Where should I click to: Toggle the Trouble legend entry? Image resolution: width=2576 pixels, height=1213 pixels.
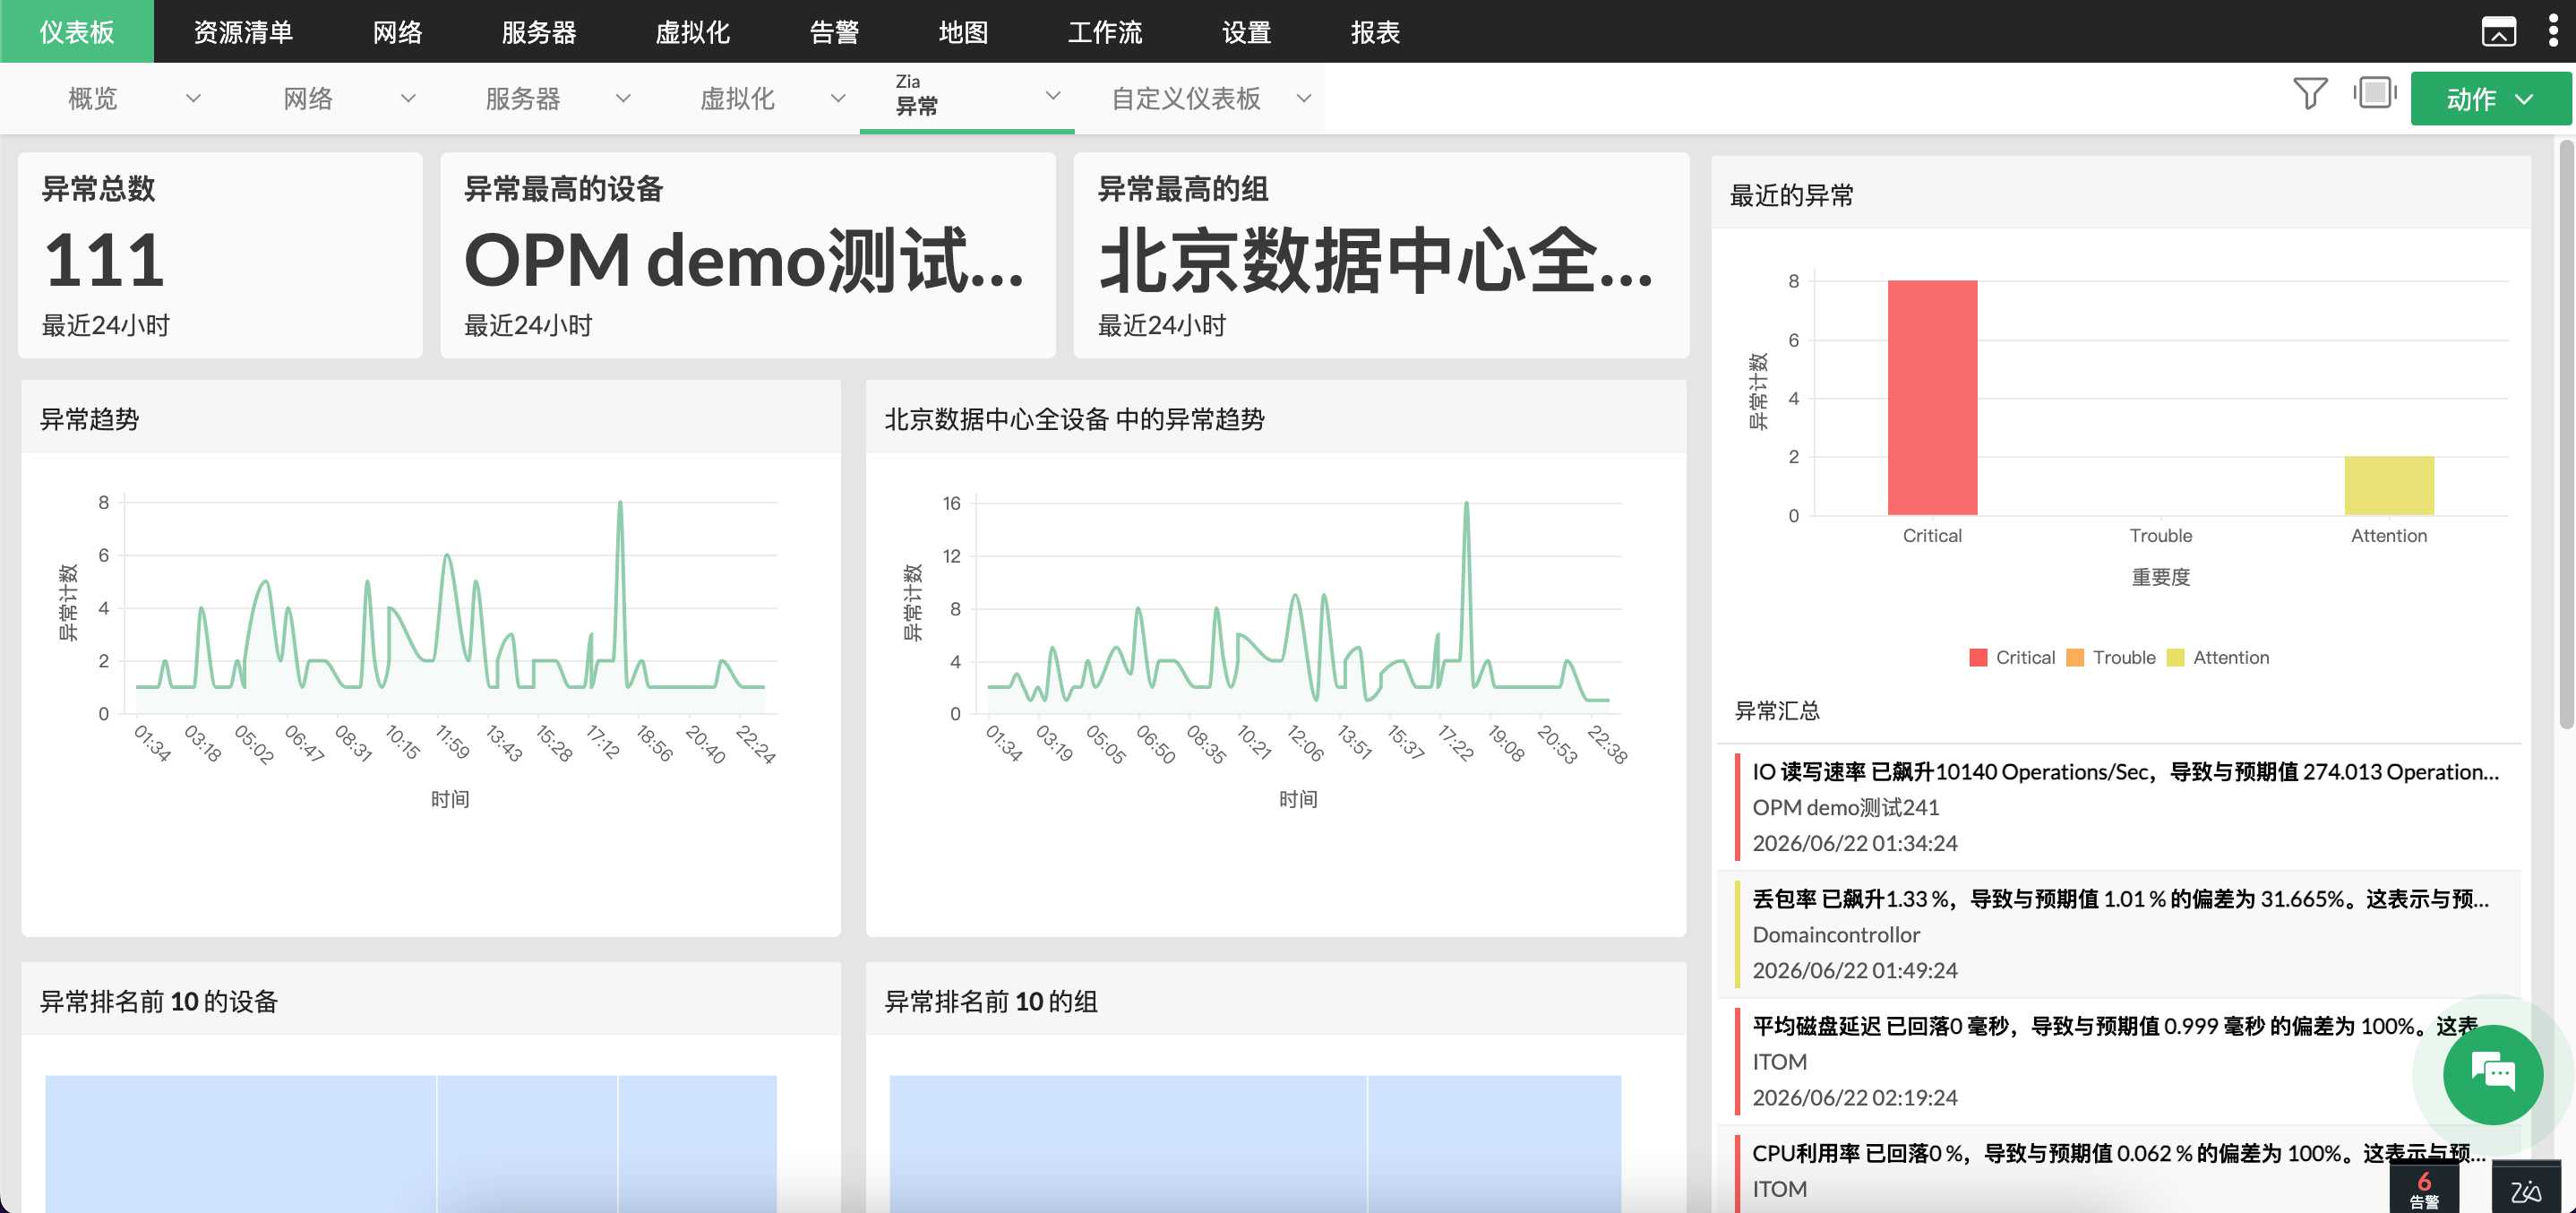[x=2110, y=657]
